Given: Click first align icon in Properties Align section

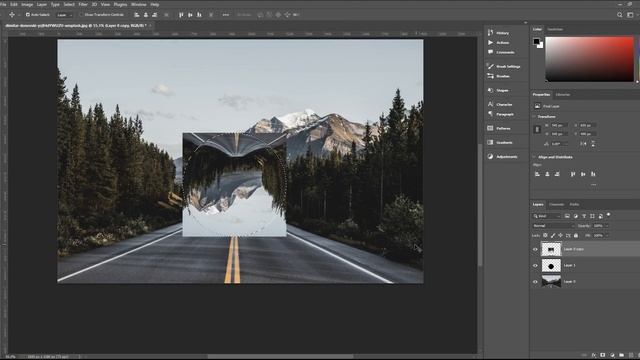Looking at the screenshot, I should pos(538,174).
